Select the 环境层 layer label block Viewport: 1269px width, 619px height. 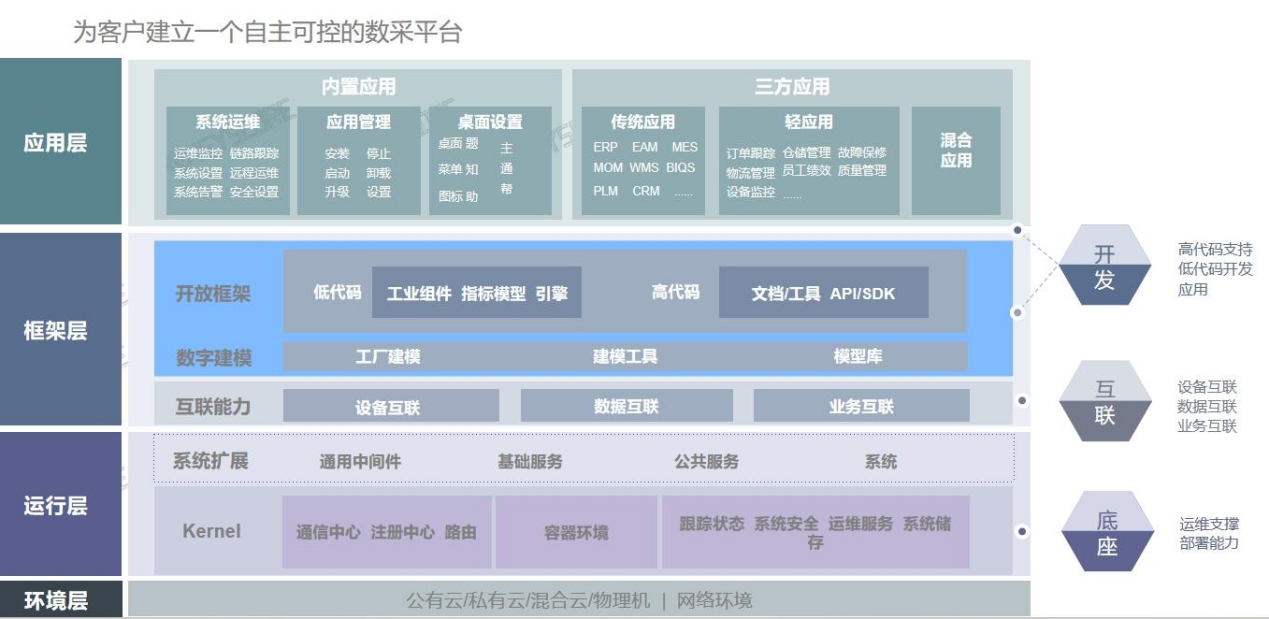tap(61, 600)
